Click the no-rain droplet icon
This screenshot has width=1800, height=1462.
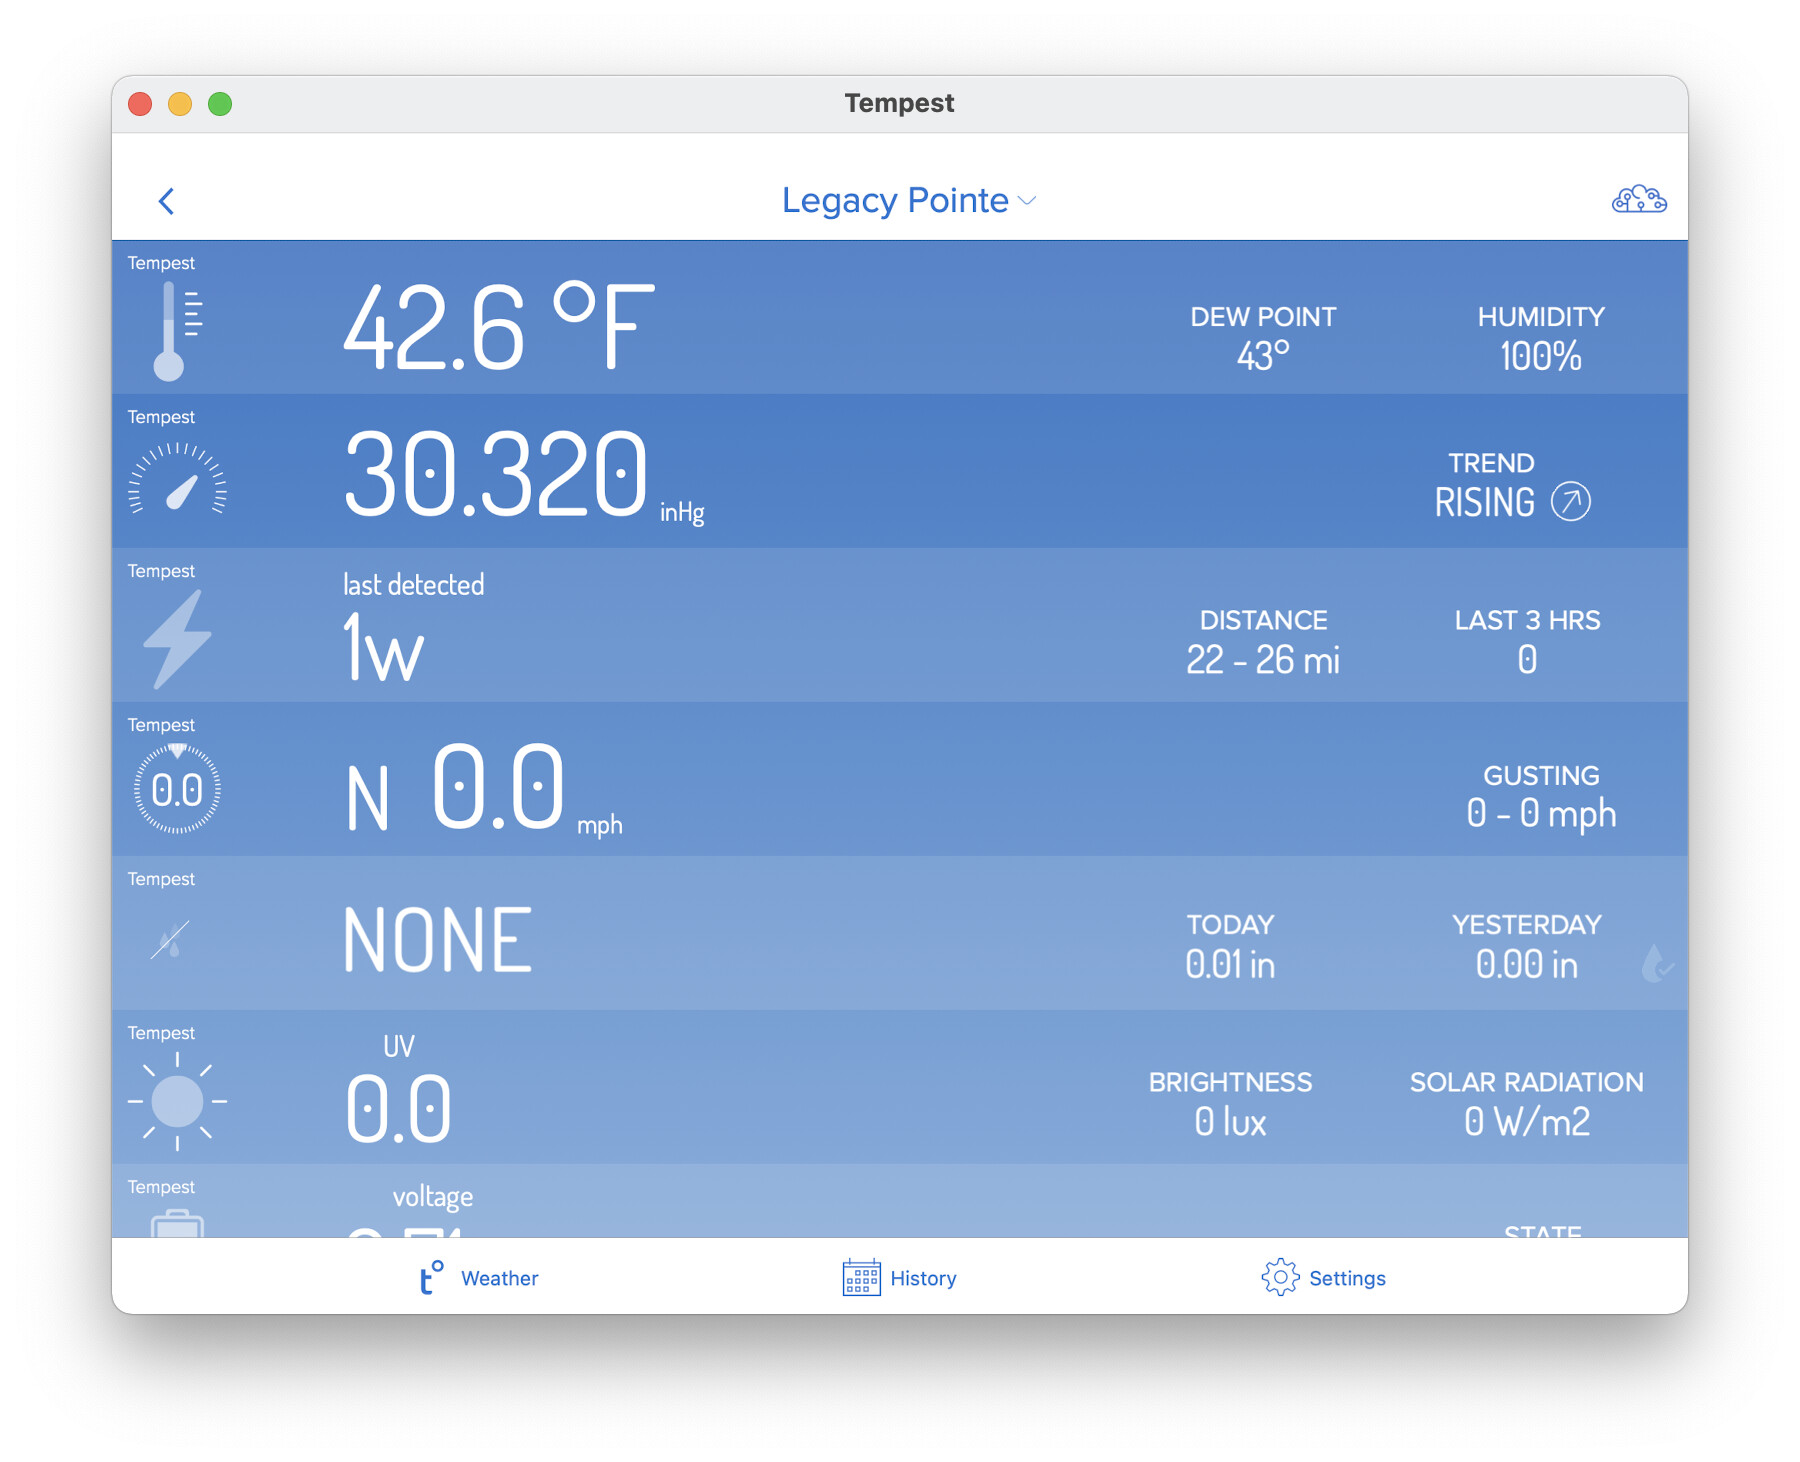pyautogui.click(x=170, y=940)
